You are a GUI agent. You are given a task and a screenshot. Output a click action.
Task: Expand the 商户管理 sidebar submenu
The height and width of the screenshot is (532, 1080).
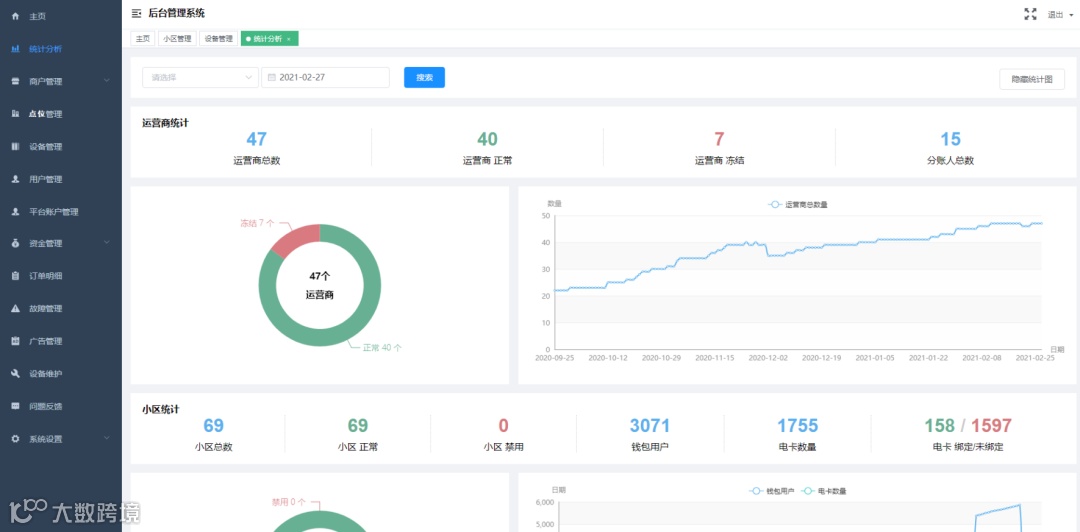(61, 81)
